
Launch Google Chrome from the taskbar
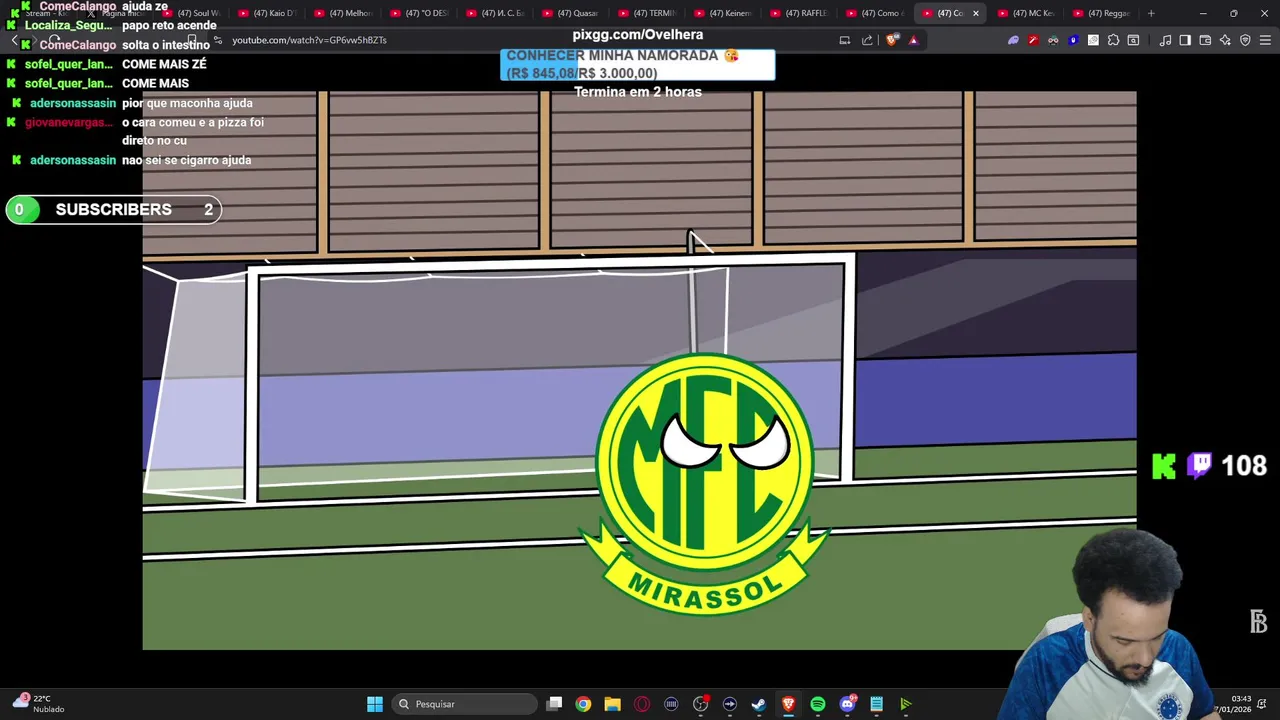click(x=583, y=704)
